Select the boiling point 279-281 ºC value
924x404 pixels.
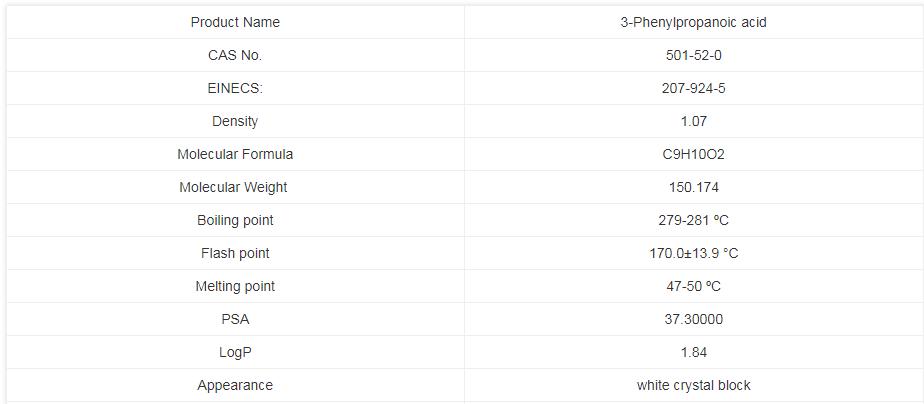coord(693,220)
